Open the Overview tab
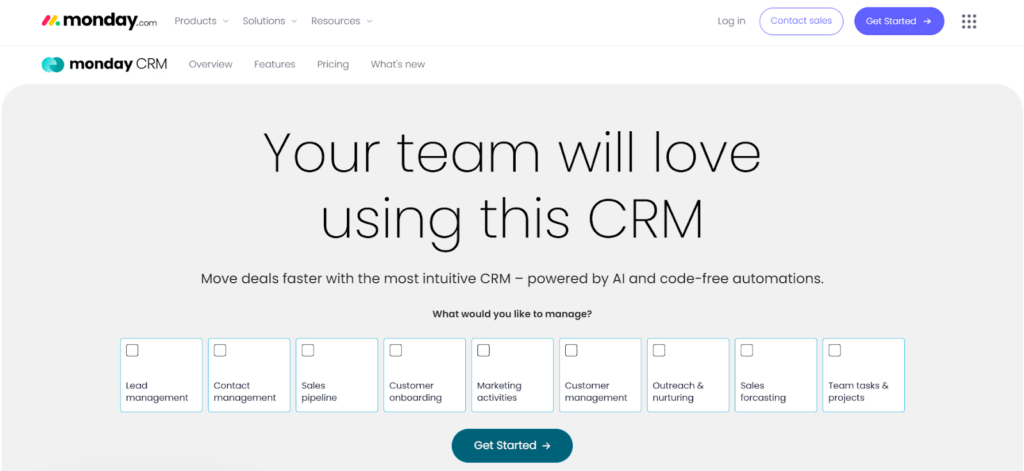 (x=210, y=64)
